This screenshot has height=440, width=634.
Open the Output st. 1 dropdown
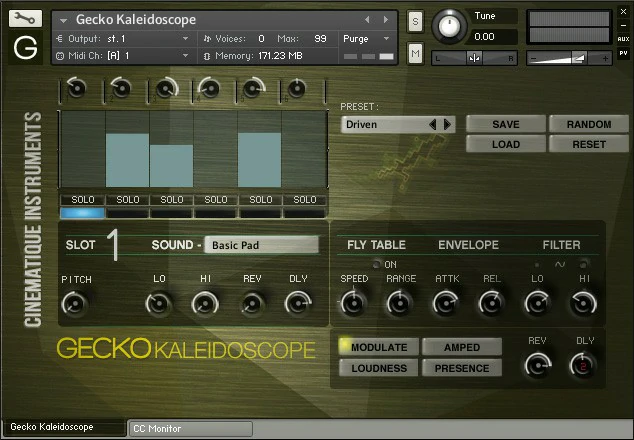coord(123,39)
